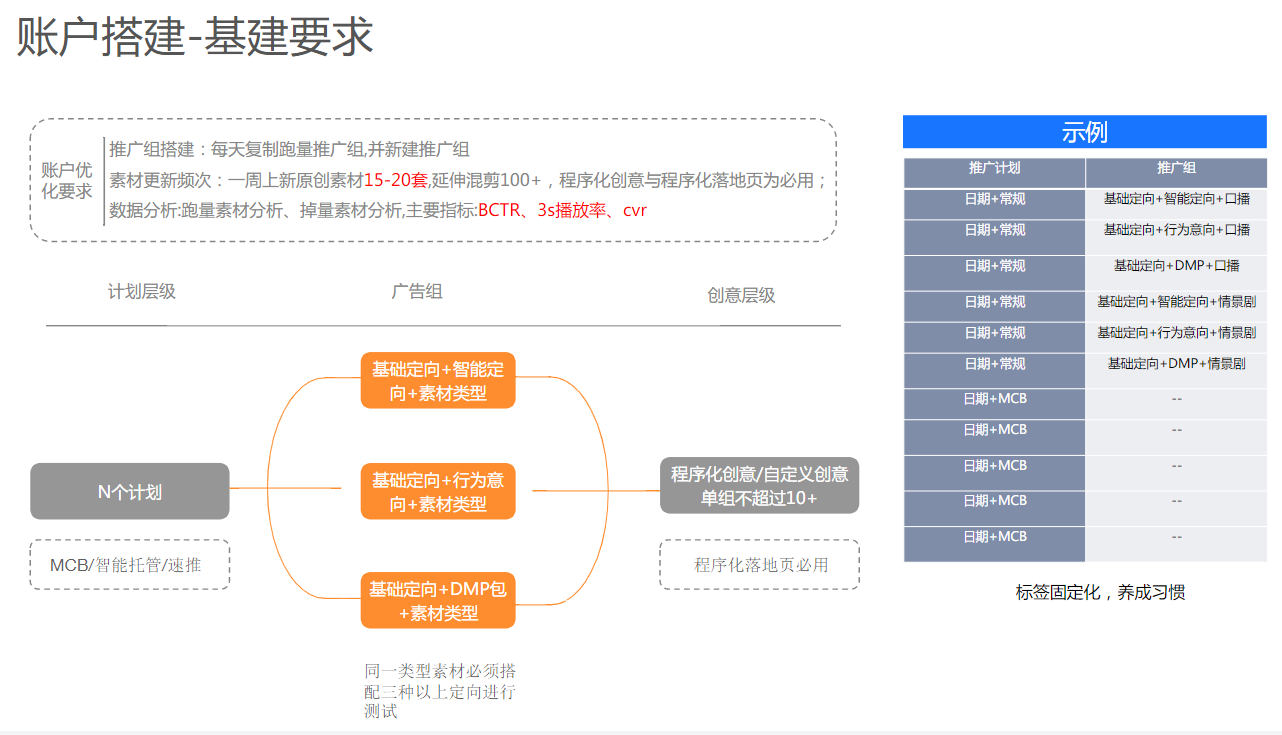The image size is (1282, 735).
Task: Click orange box 基础定向+DMP包+素材类型
Action: (x=438, y=601)
